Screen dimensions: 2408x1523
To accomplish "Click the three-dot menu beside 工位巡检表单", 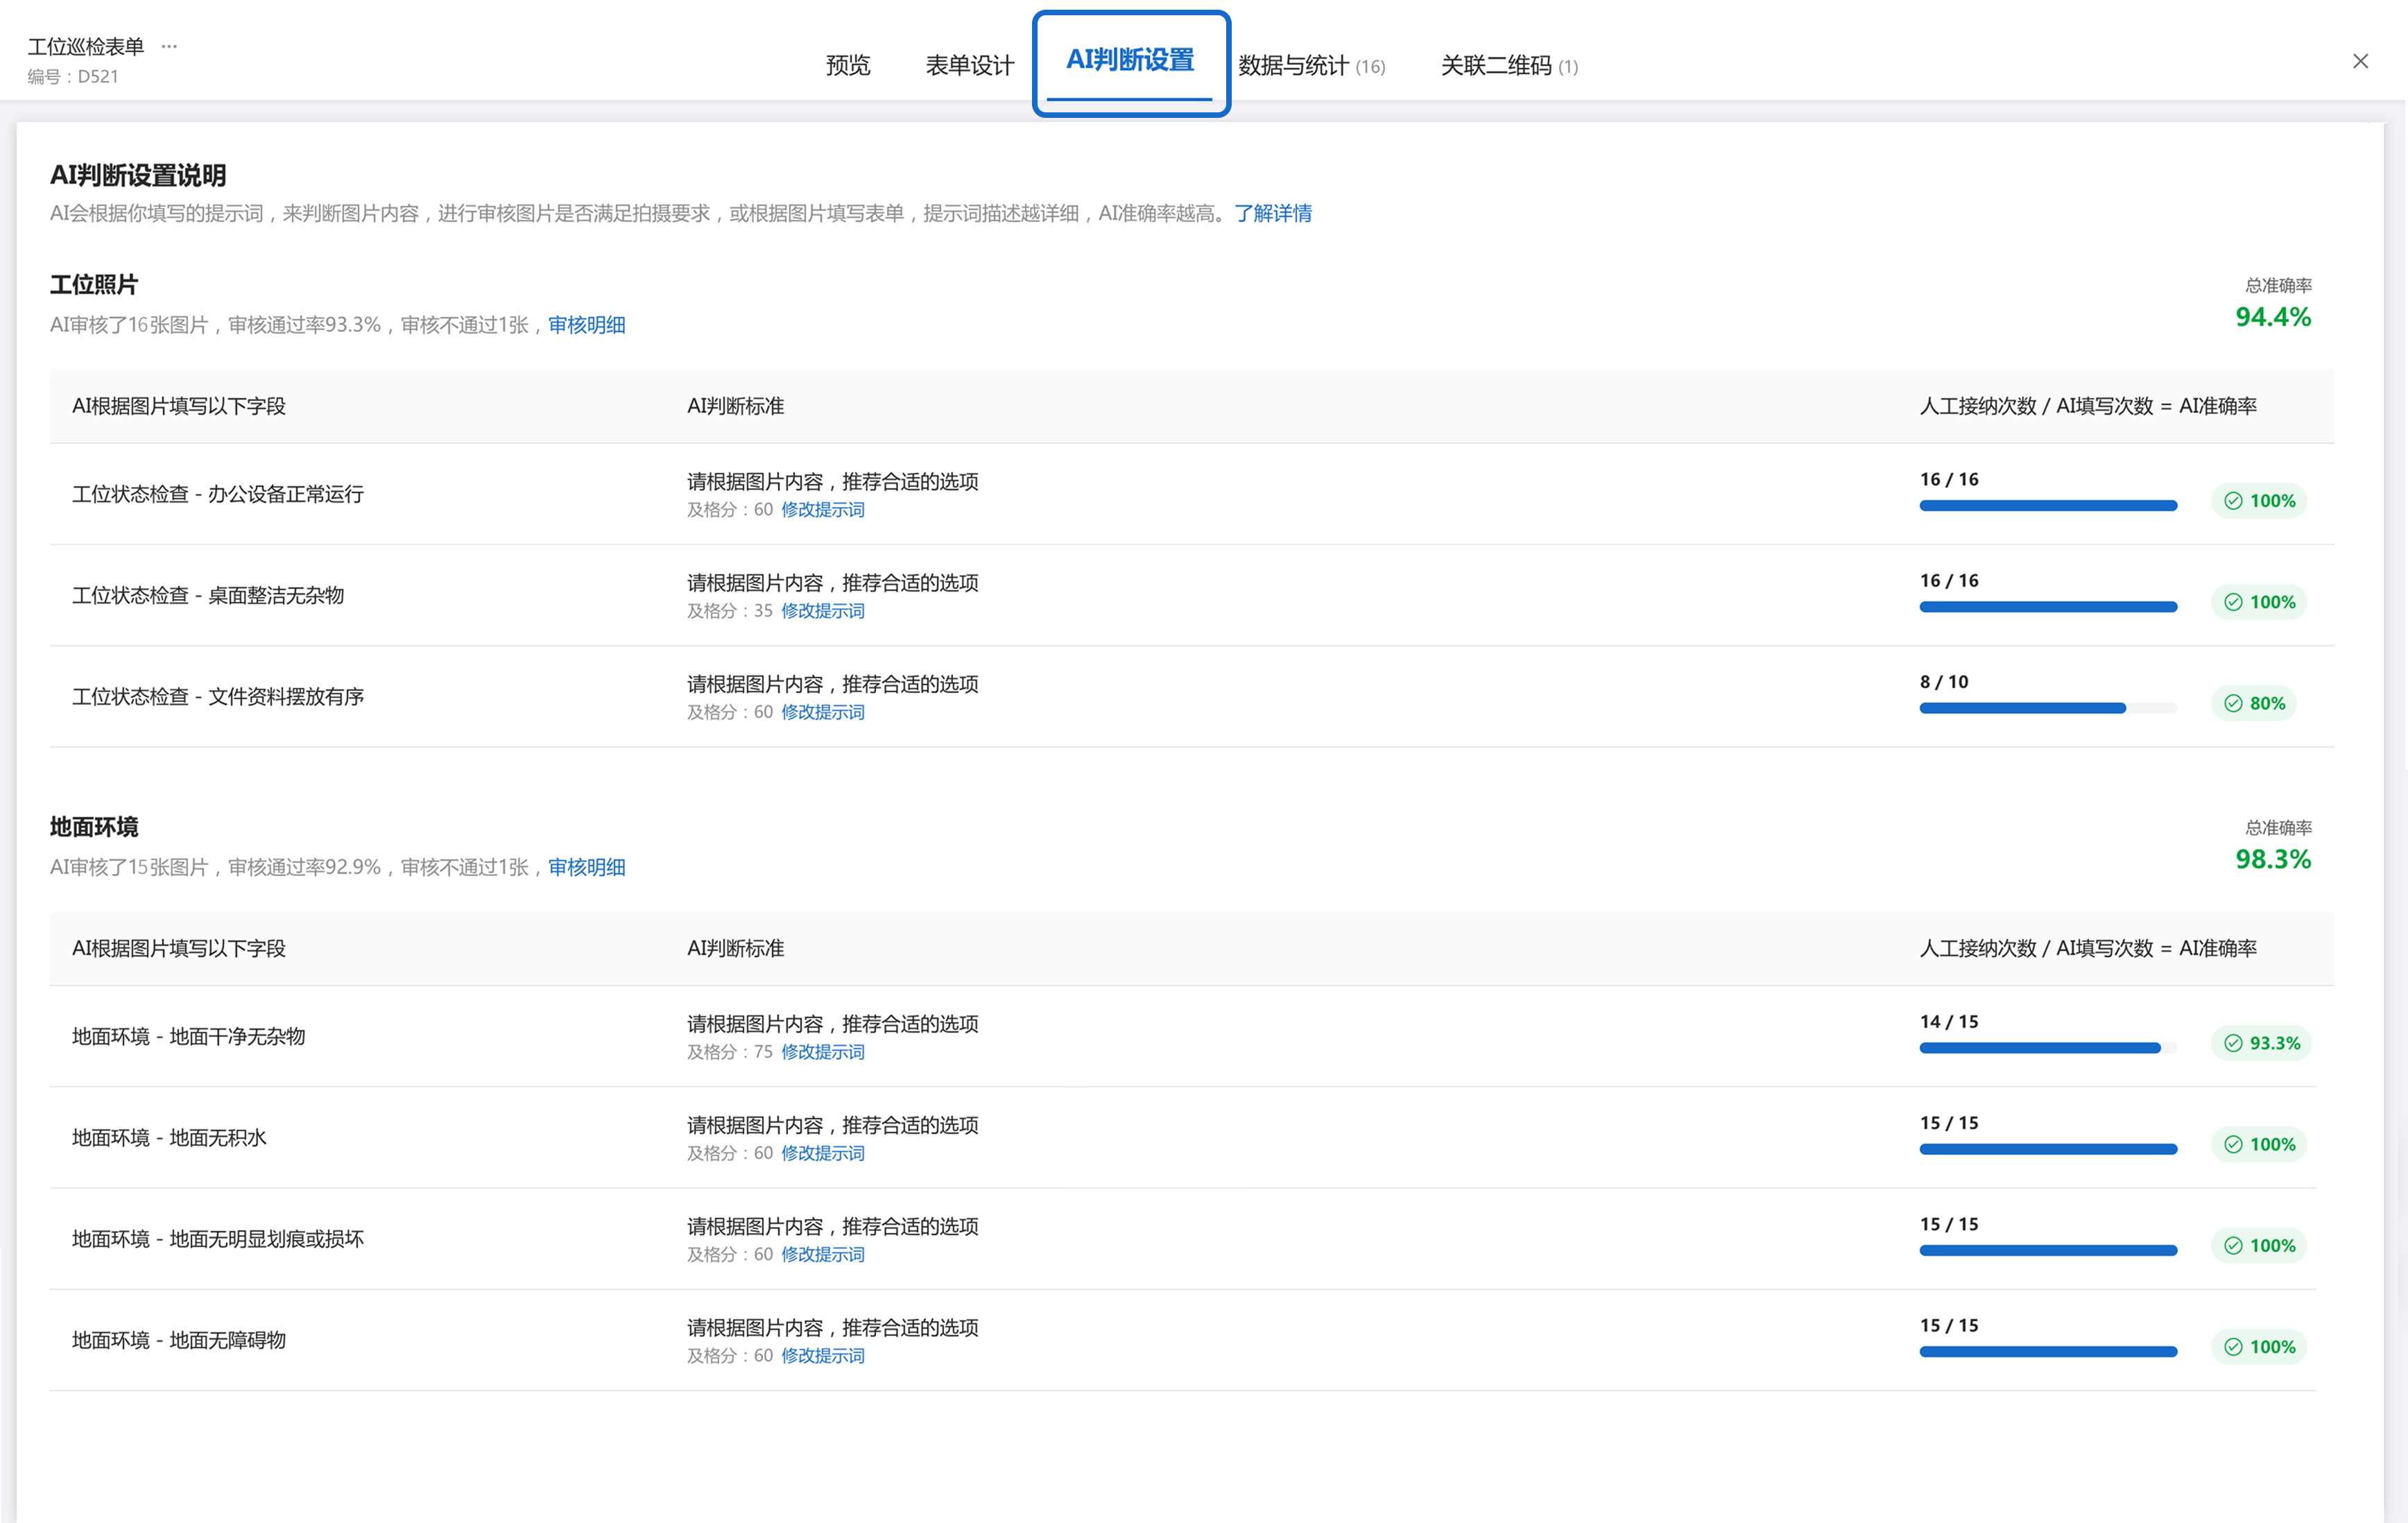I will pos(169,46).
